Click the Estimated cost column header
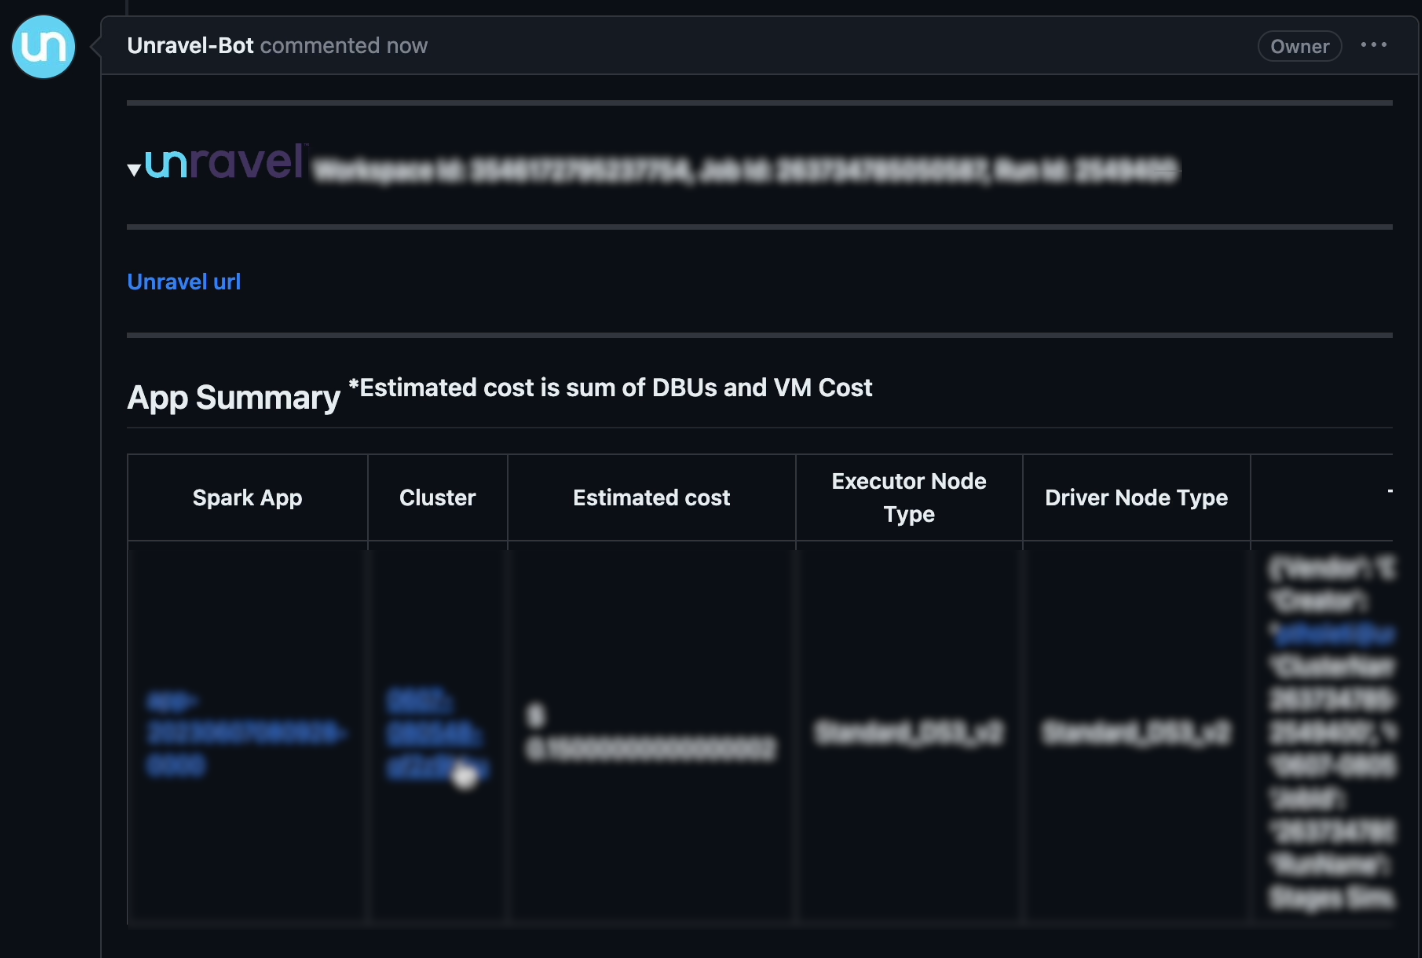1422x958 pixels. (652, 498)
